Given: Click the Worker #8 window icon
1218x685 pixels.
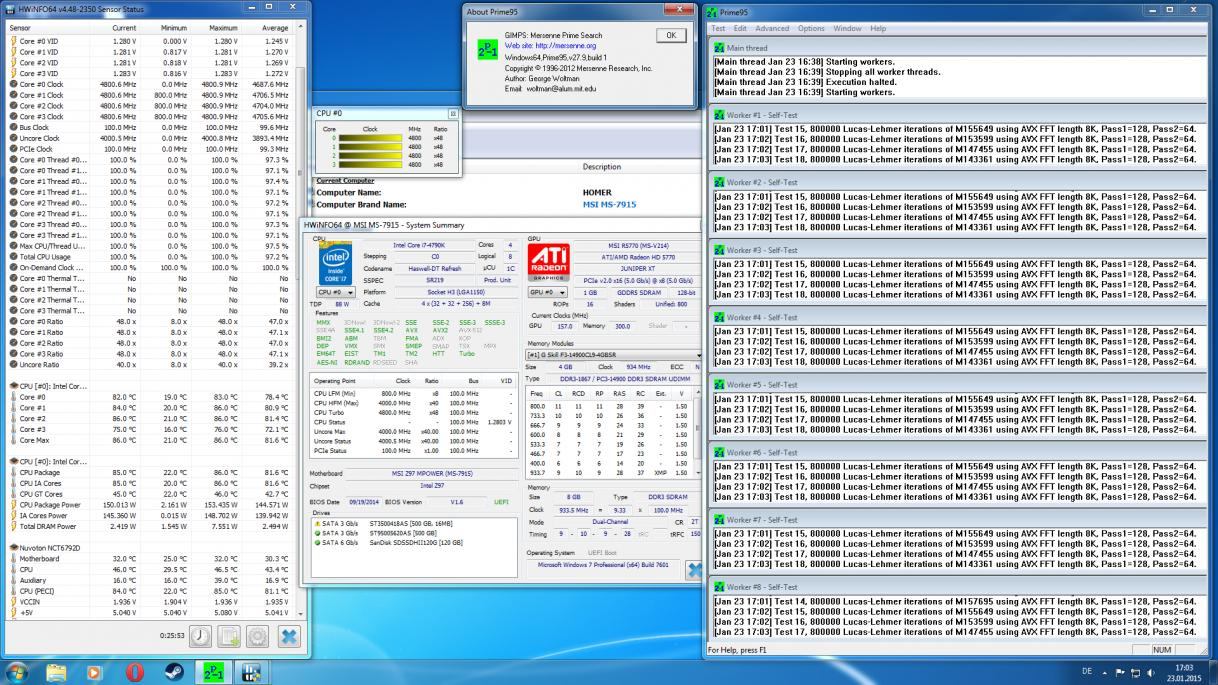Looking at the screenshot, I should pos(720,587).
